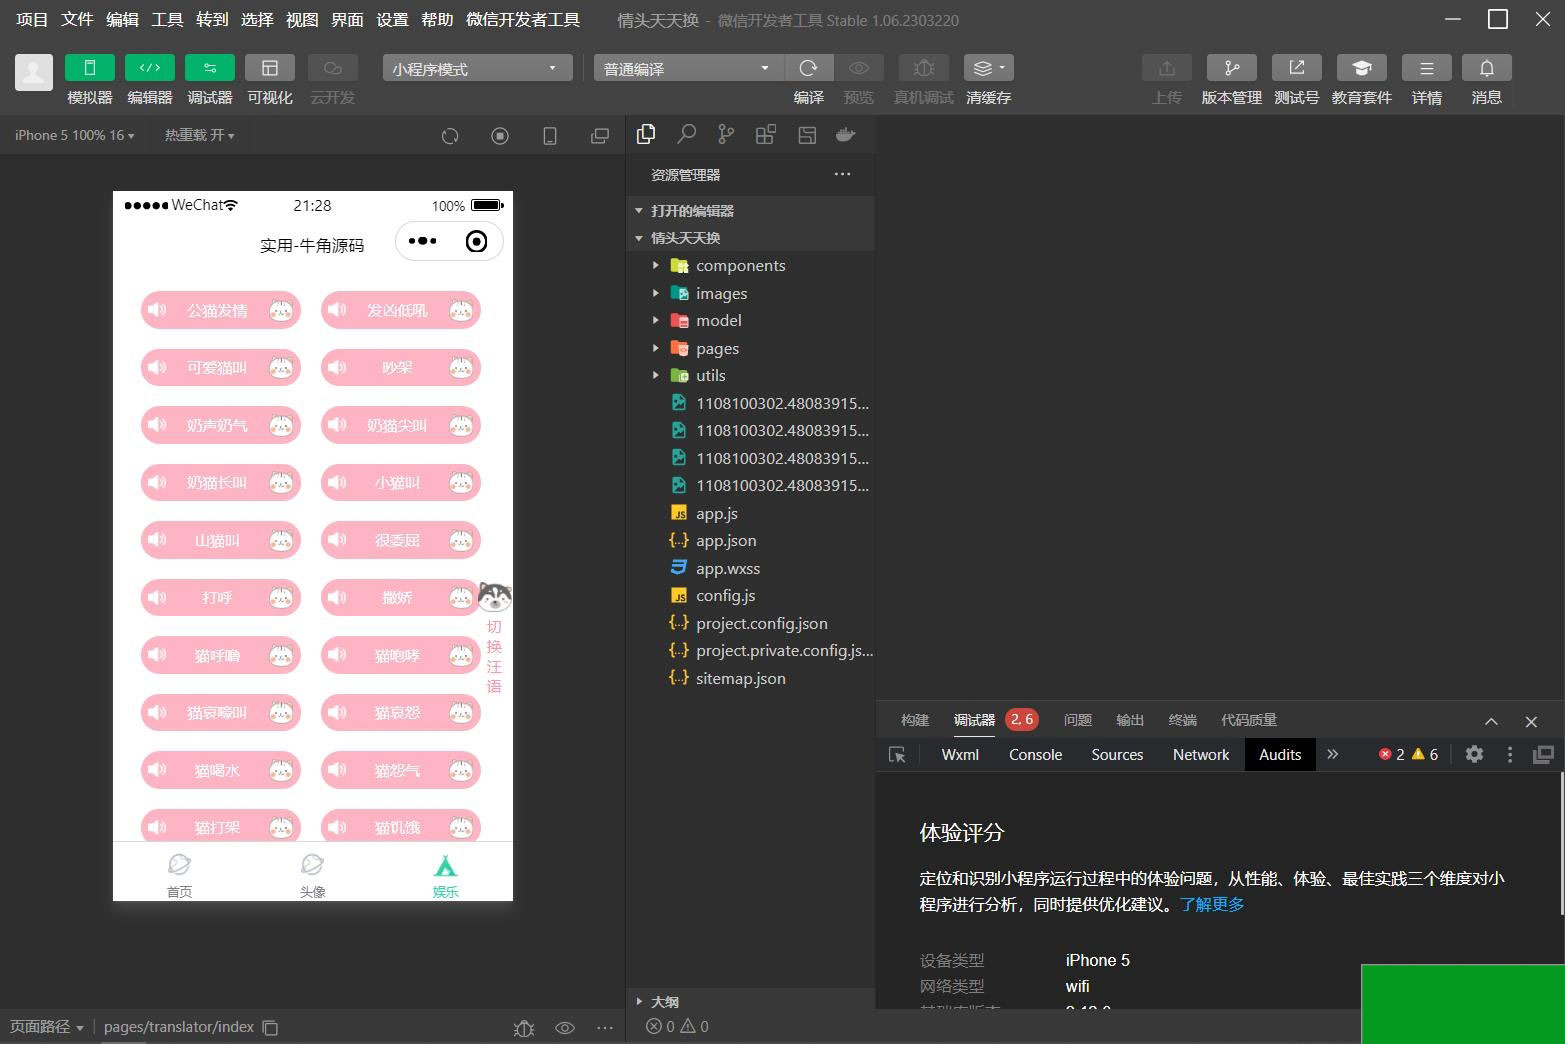Open devtools settings gear

[x=1474, y=755]
